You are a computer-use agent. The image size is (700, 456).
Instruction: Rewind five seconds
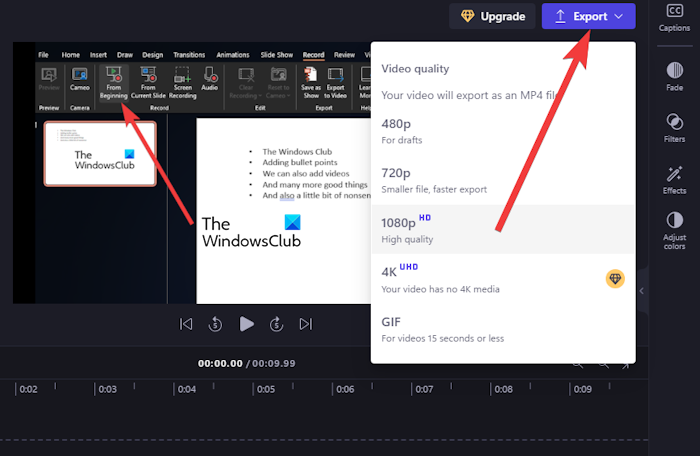click(215, 324)
